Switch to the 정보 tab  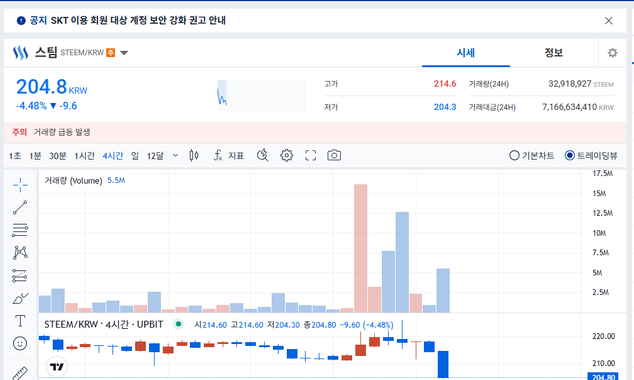(554, 53)
